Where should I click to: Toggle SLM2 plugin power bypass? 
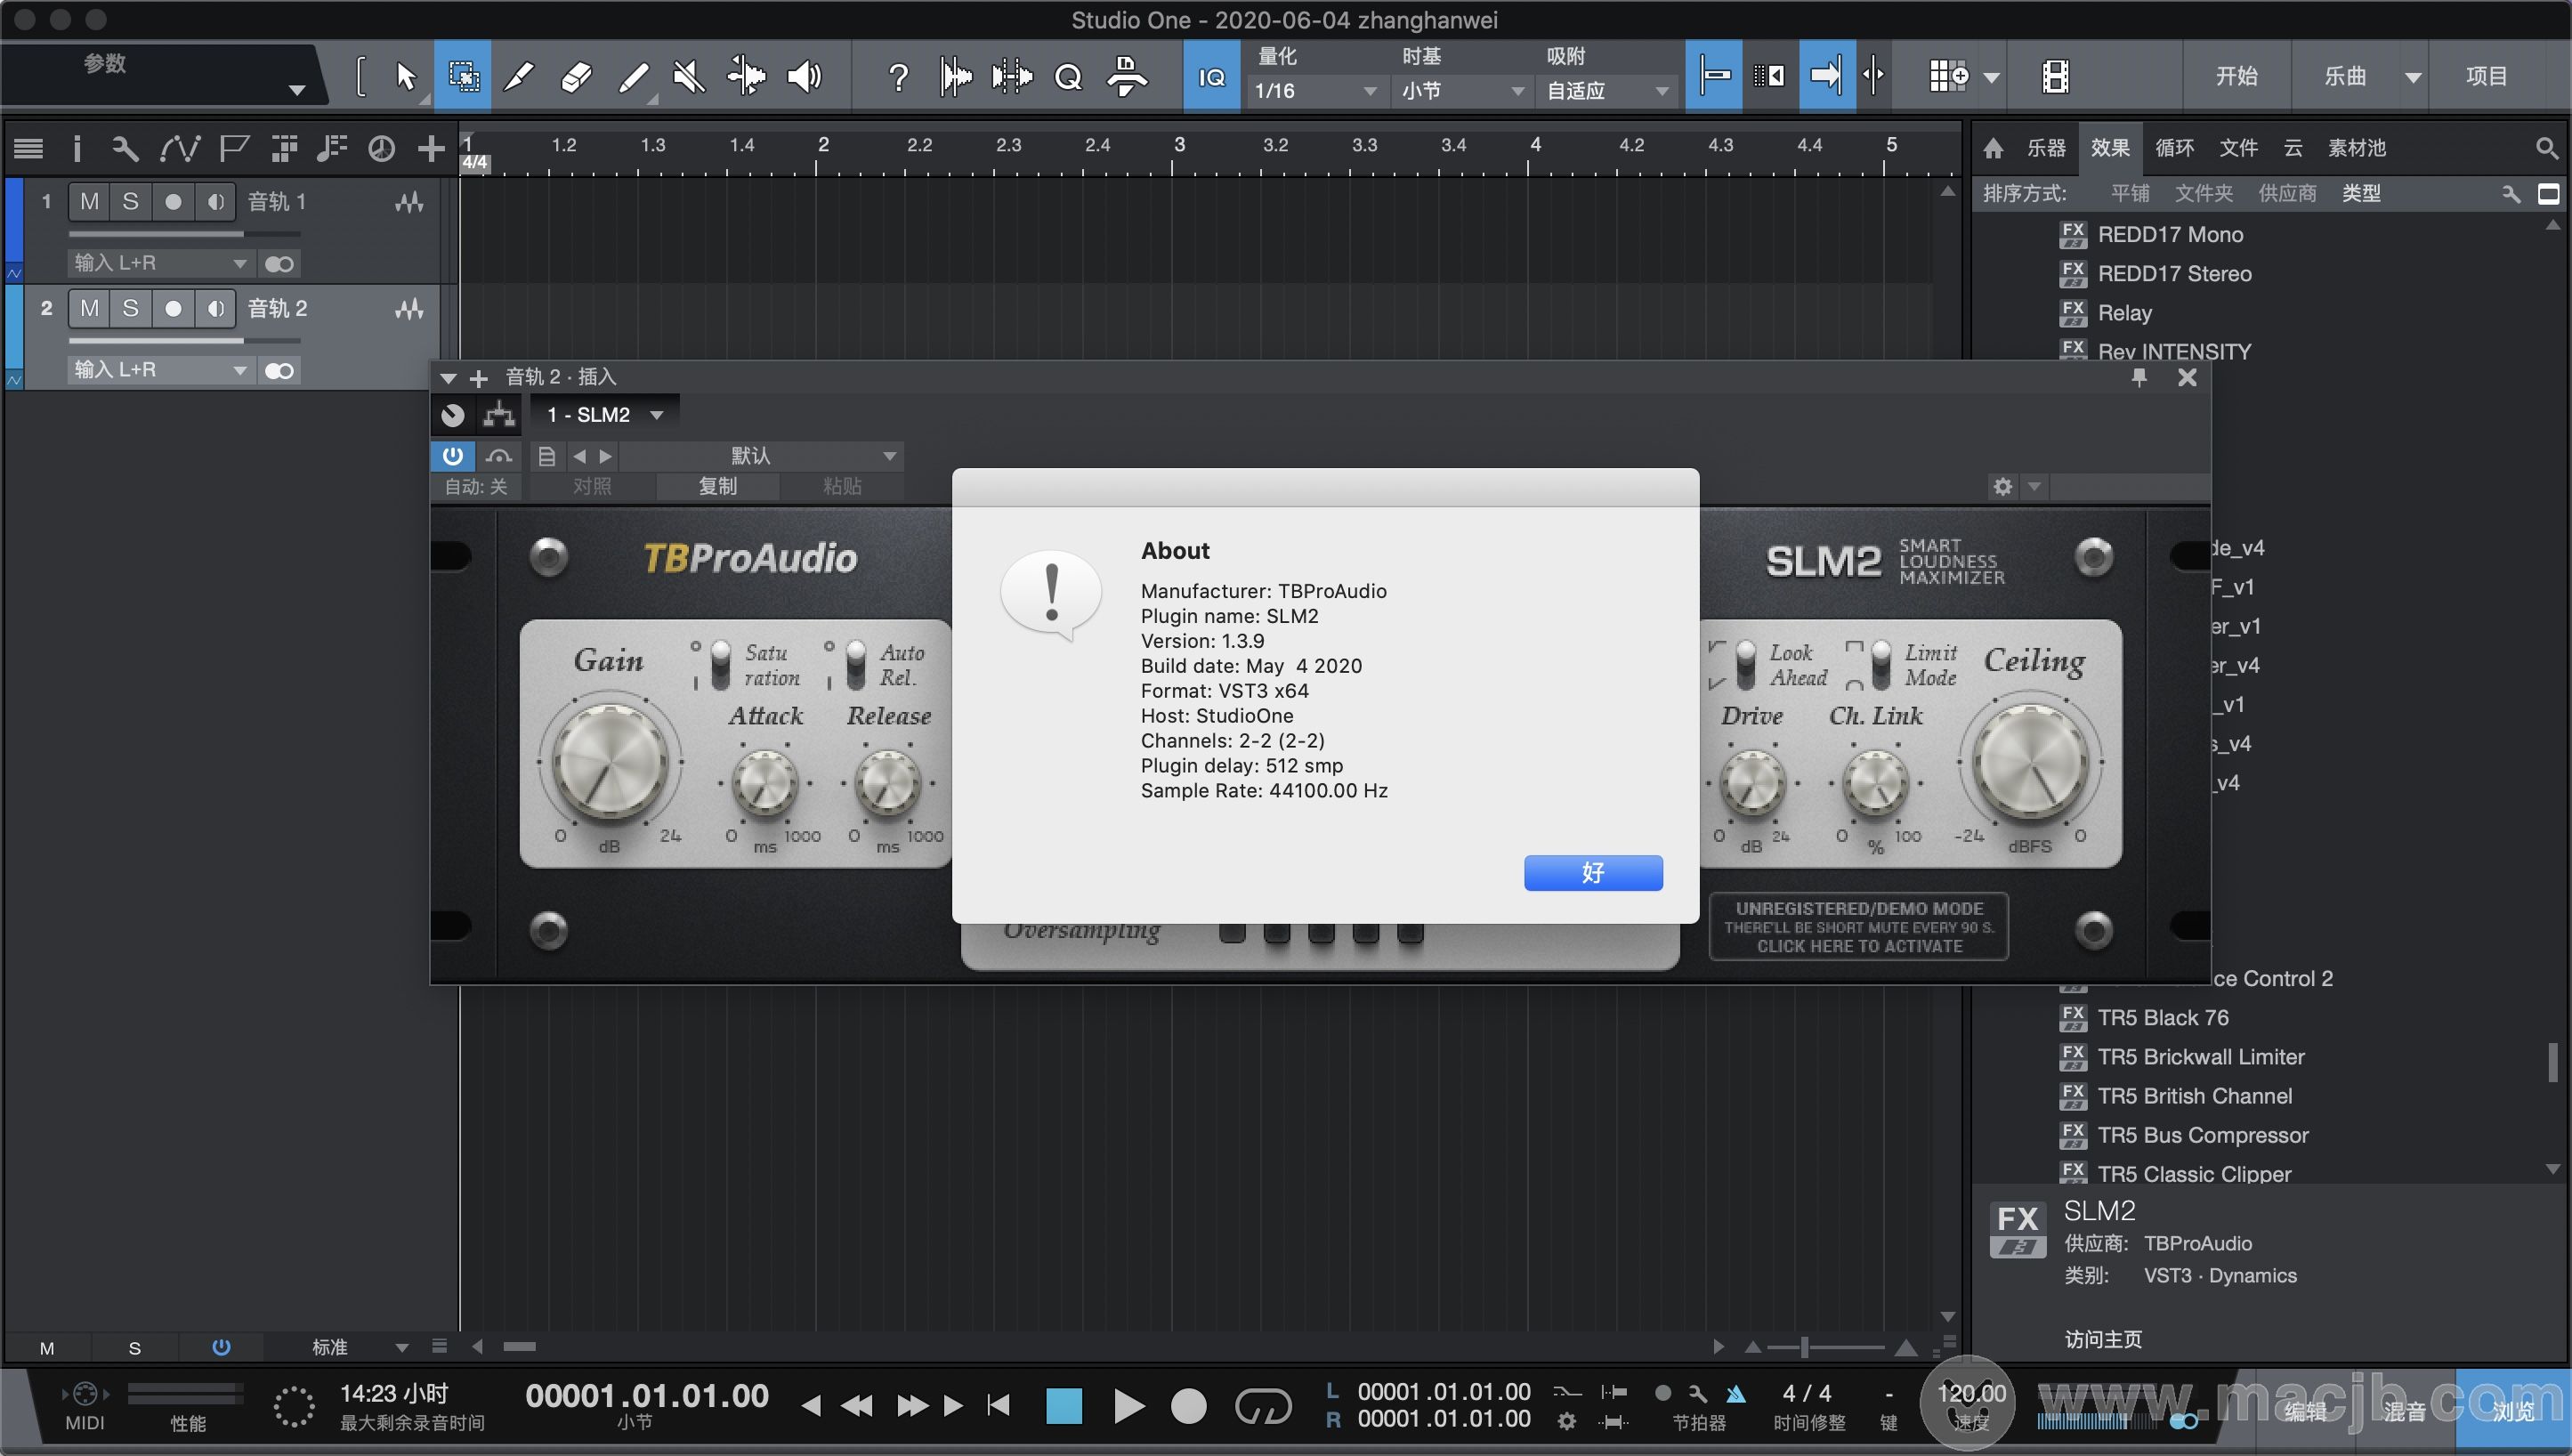453,456
